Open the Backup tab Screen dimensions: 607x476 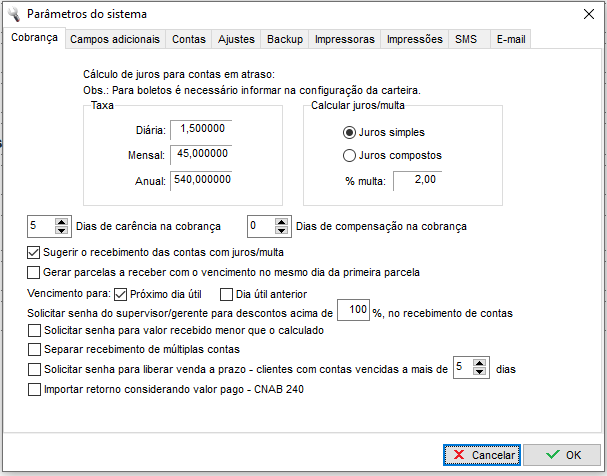click(x=285, y=39)
